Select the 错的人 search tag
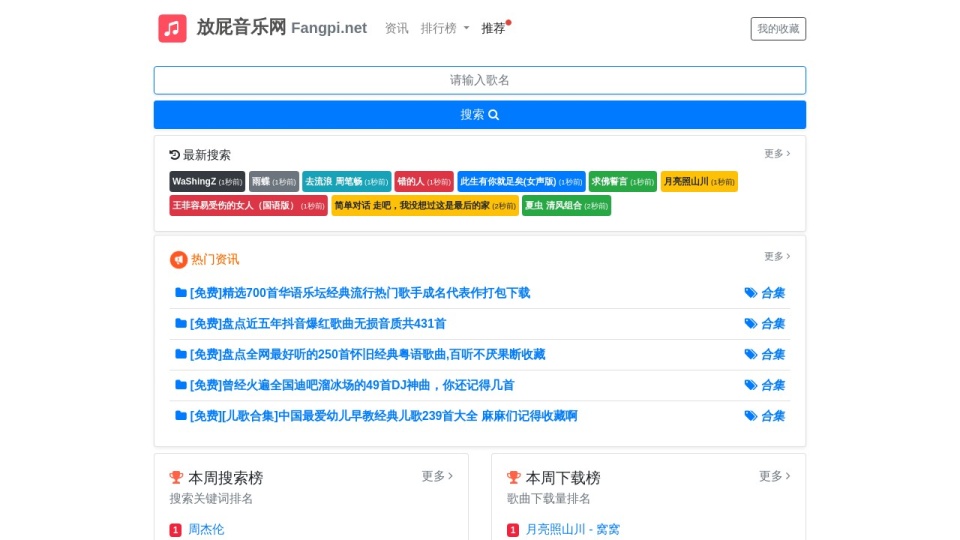960x540 pixels. point(424,181)
